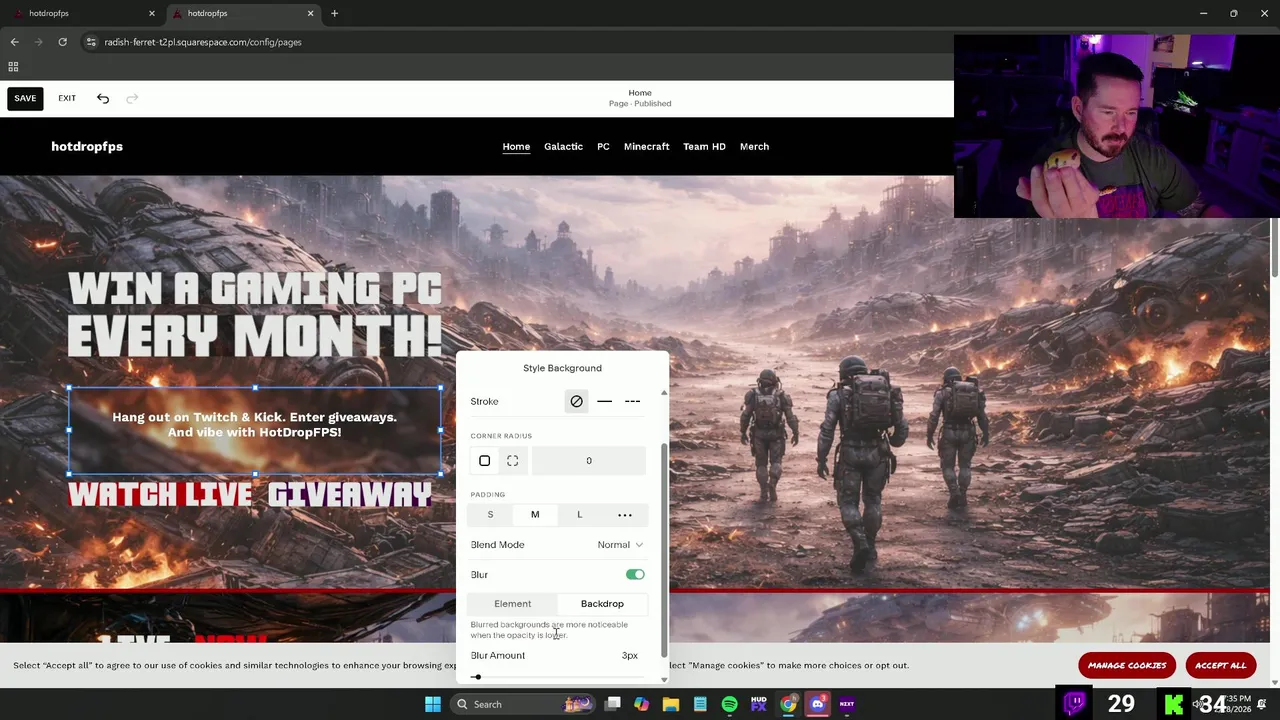The height and width of the screenshot is (720, 1280).
Task: Set padding to S
Action: 490,515
